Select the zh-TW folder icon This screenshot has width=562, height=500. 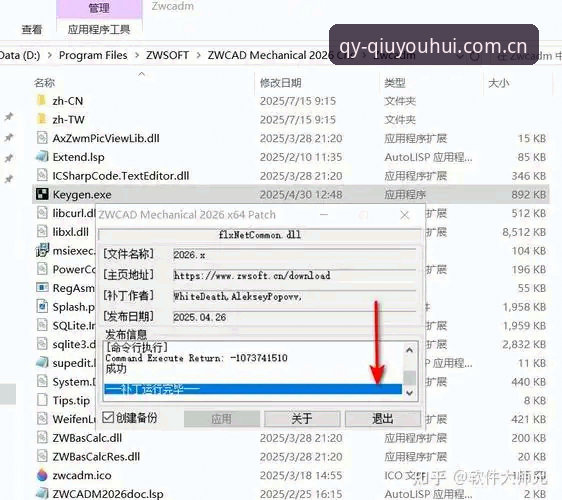point(42,119)
